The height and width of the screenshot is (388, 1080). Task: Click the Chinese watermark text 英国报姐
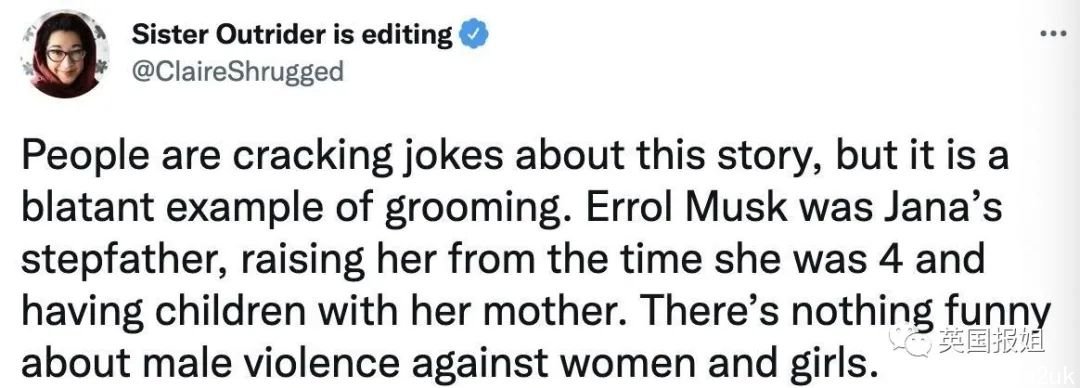(990, 340)
